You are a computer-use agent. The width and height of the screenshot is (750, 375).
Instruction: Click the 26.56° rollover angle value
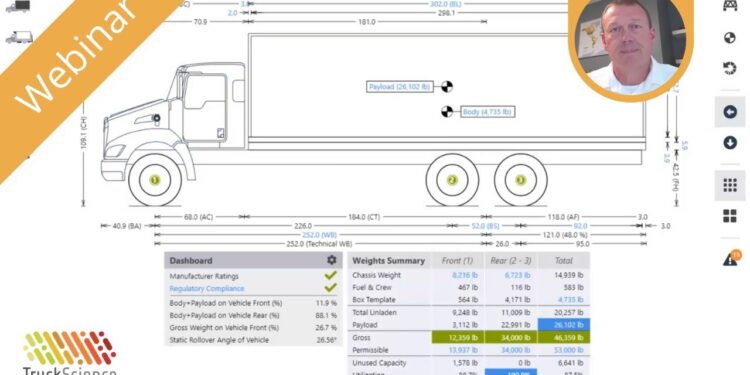coord(326,340)
